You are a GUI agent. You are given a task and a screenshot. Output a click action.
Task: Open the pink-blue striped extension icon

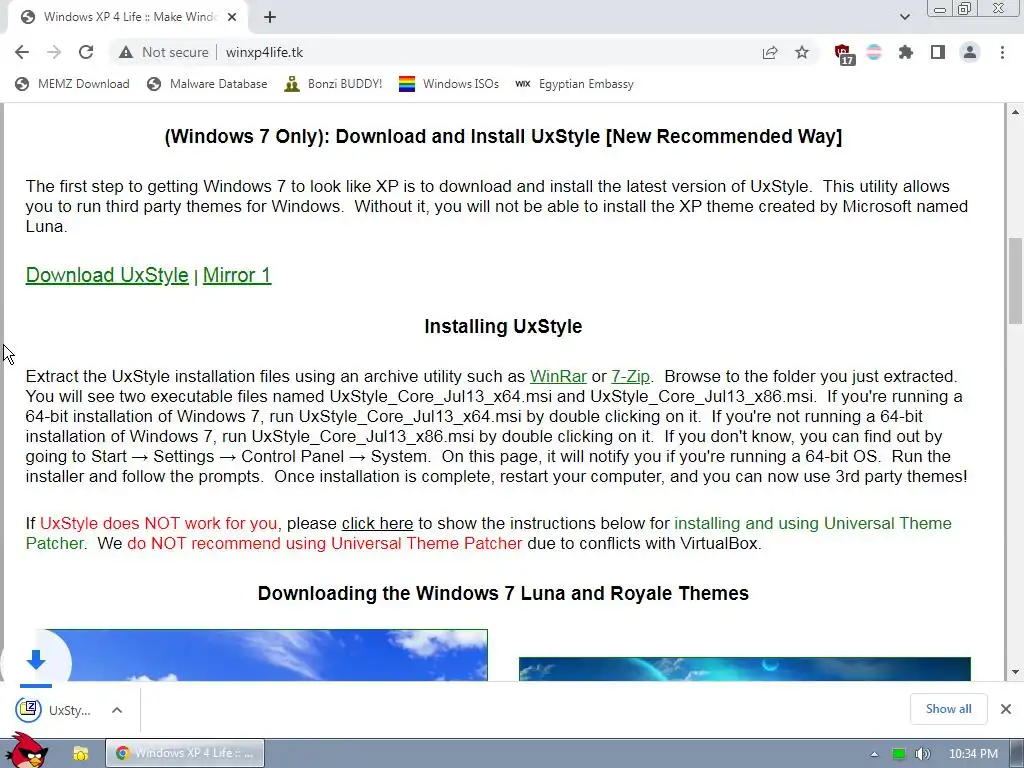pyautogui.click(x=874, y=52)
